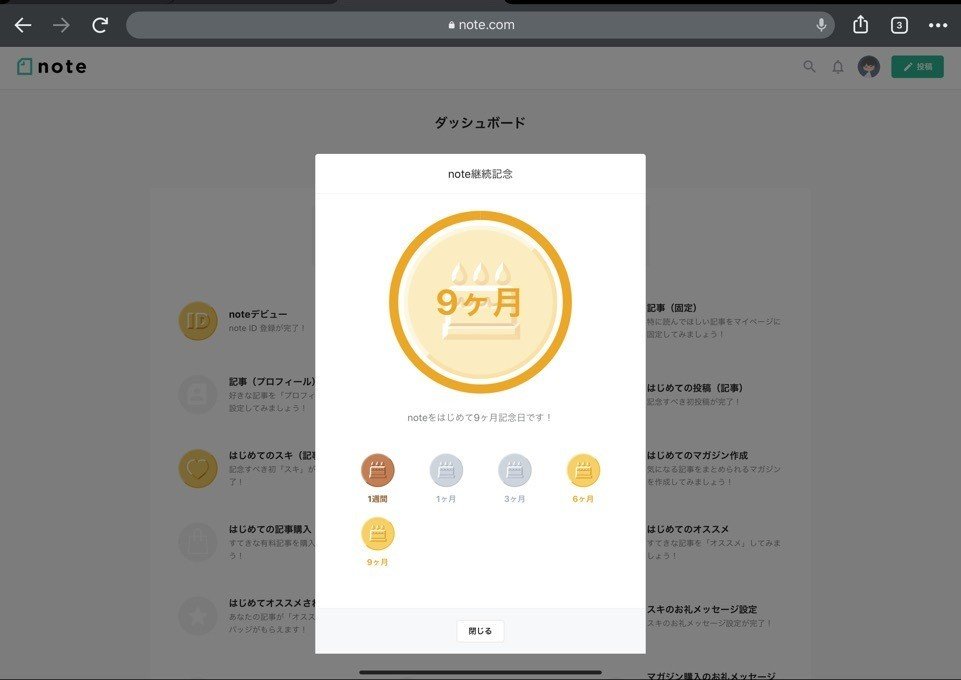Select the 1ヶ月 silver badge
This screenshot has width=961, height=680.
[446, 470]
